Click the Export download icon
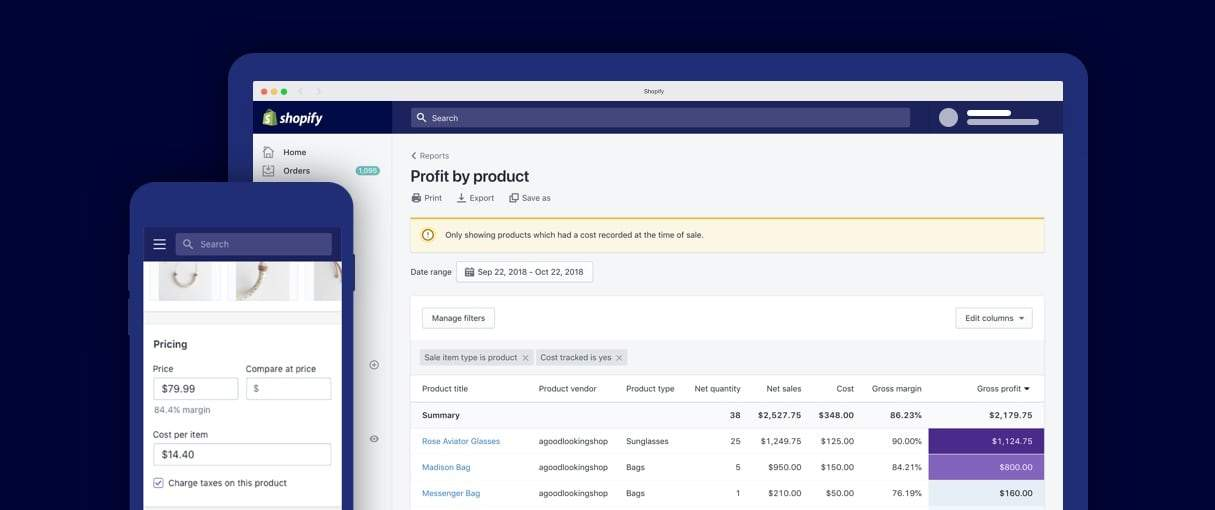This screenshot has height=510, width=1215. click(x=462, y=198)
